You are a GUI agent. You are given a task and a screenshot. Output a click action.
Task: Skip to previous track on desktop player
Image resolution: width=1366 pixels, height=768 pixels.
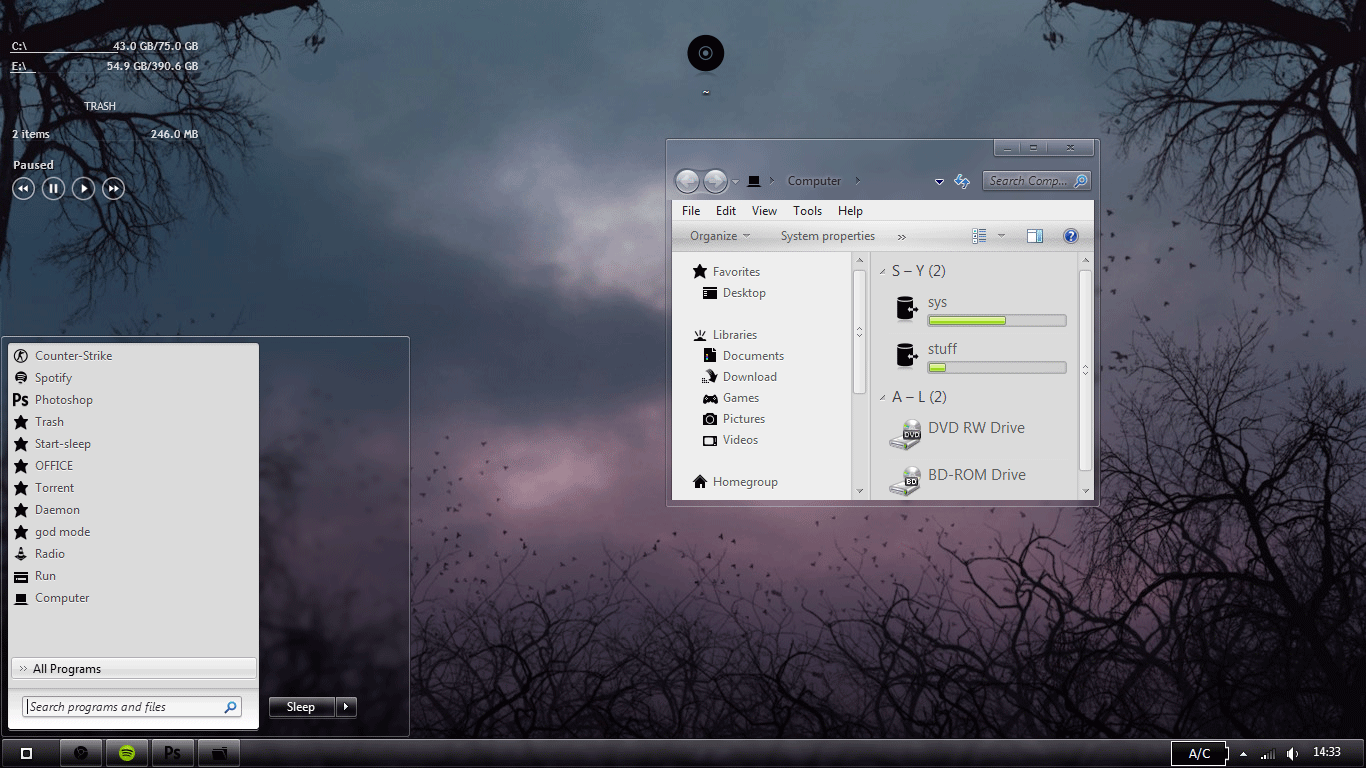23,188
